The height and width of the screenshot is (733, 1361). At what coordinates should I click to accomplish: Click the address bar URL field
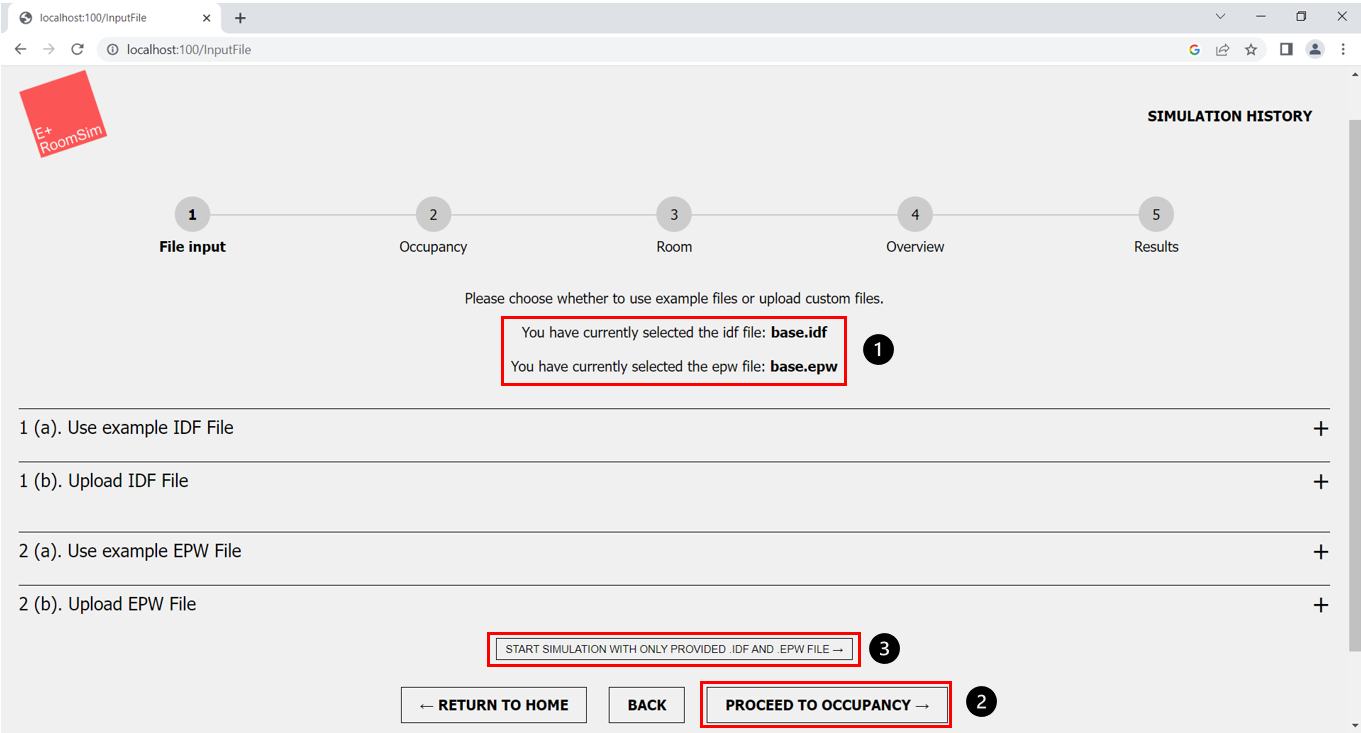pos(640,49)
